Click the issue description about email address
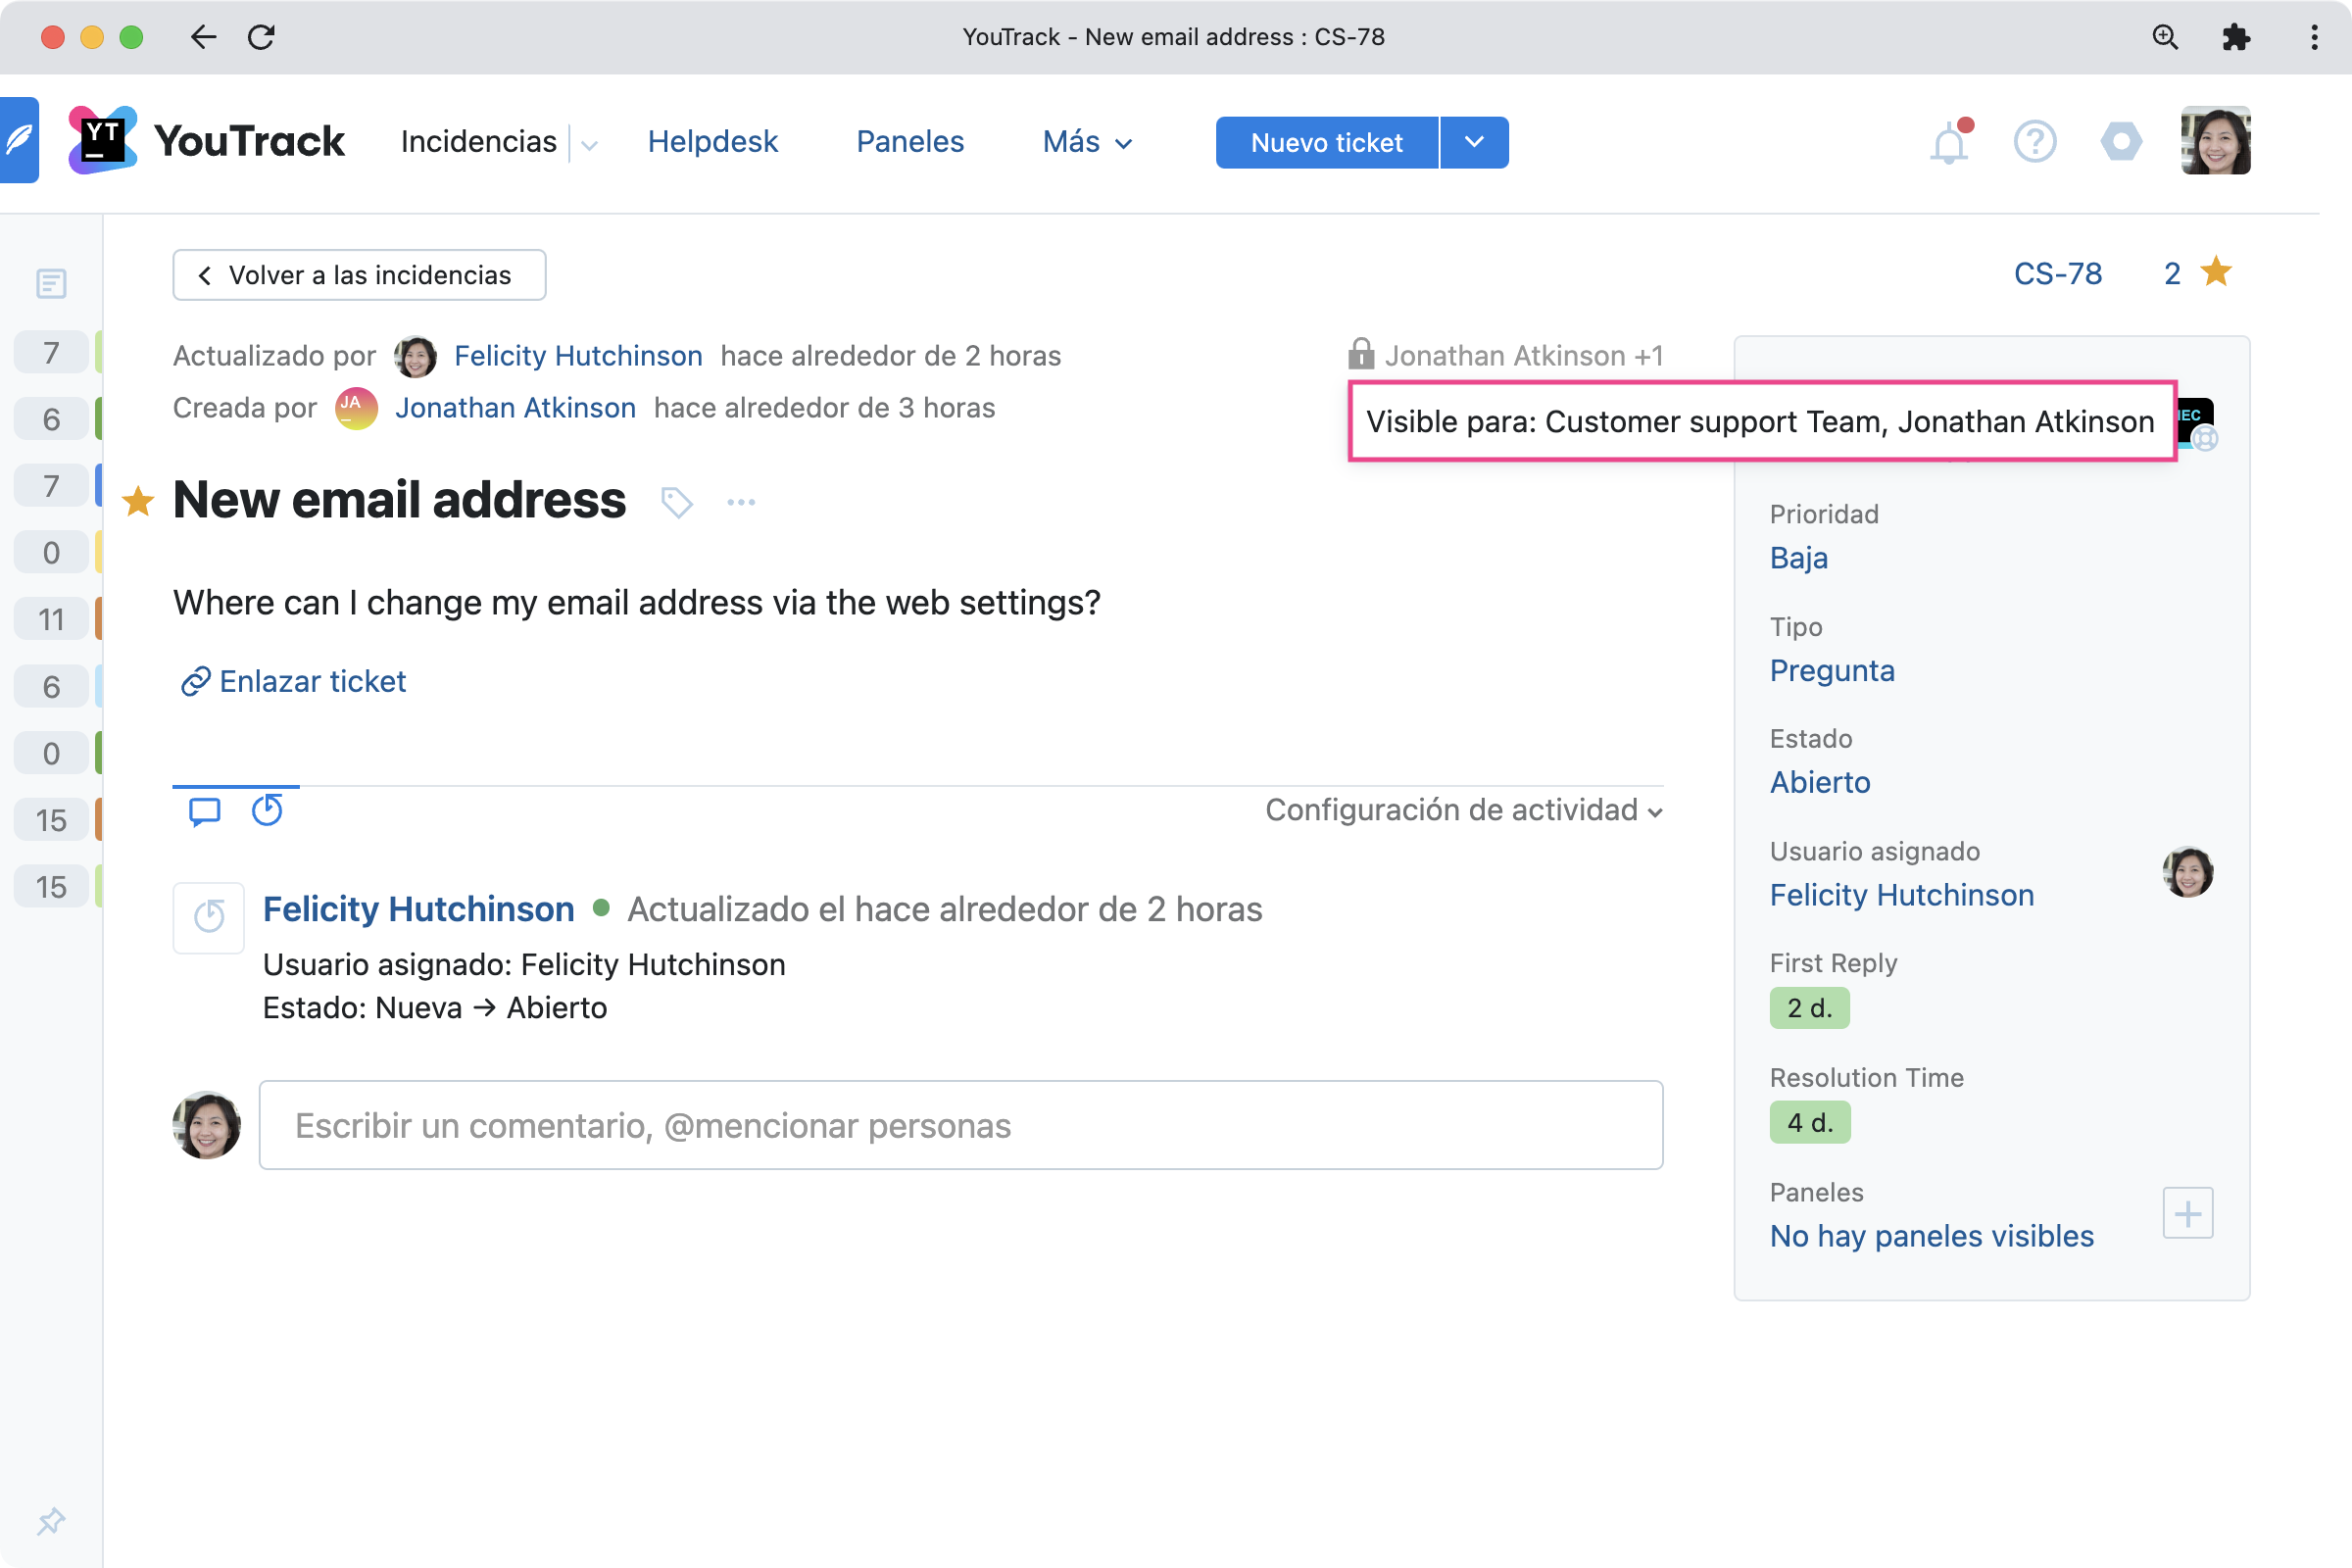Viewport: 2352px width, 1568px height. 636,602
